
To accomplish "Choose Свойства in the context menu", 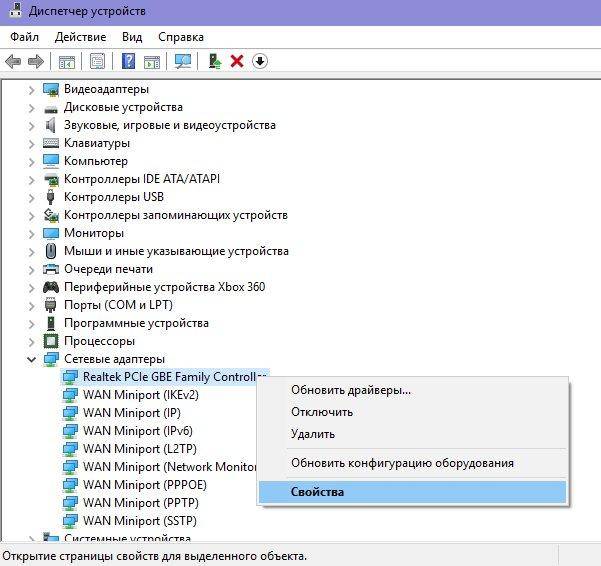I will click(x=317, y=492).
